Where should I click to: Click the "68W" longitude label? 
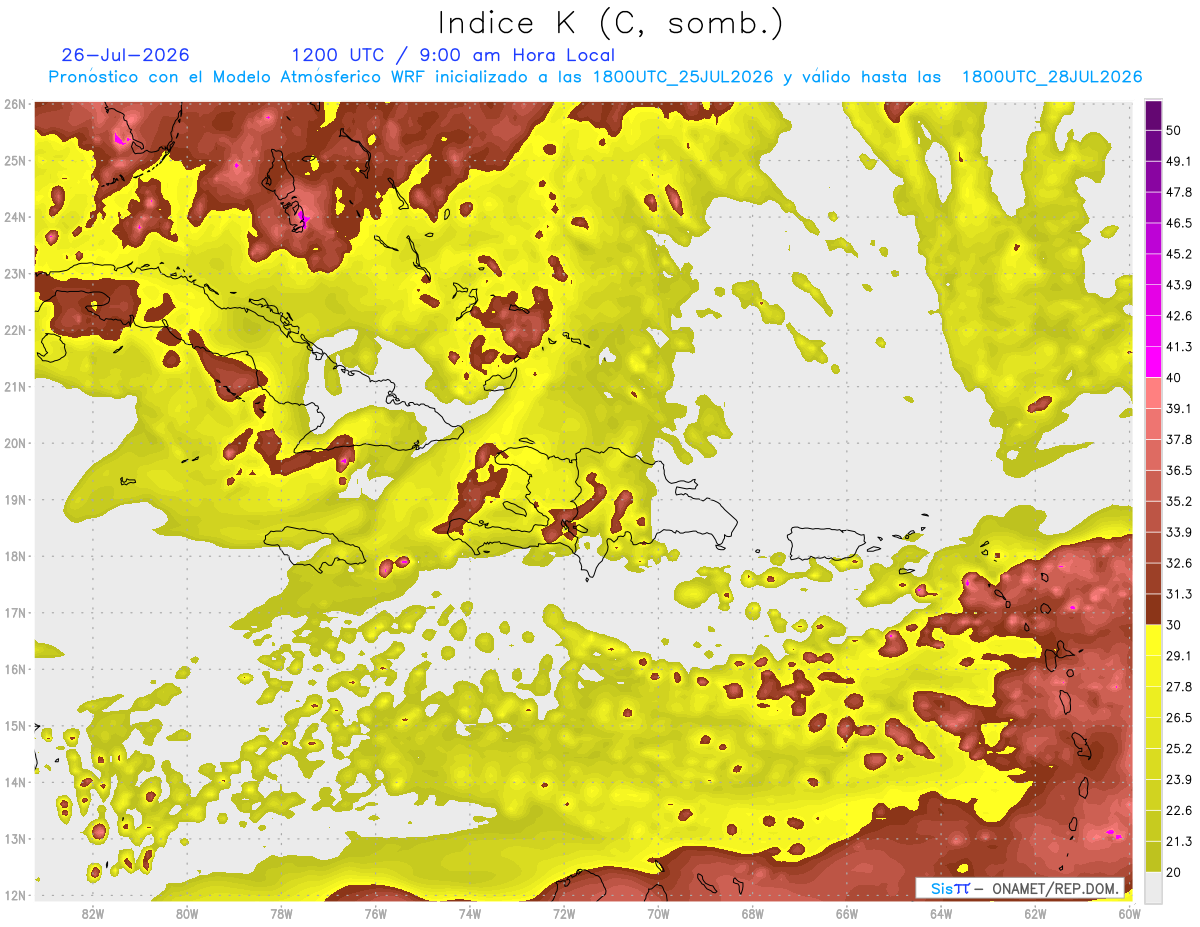pyautogui.click(x=752, y=913)
